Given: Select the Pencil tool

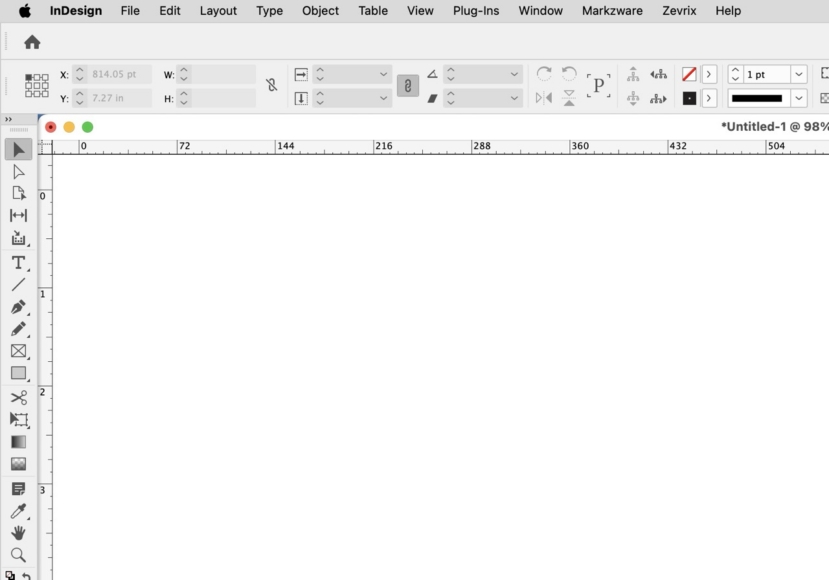Looking at the screenshot, I should pyautogui.click(x=19, y=329).
